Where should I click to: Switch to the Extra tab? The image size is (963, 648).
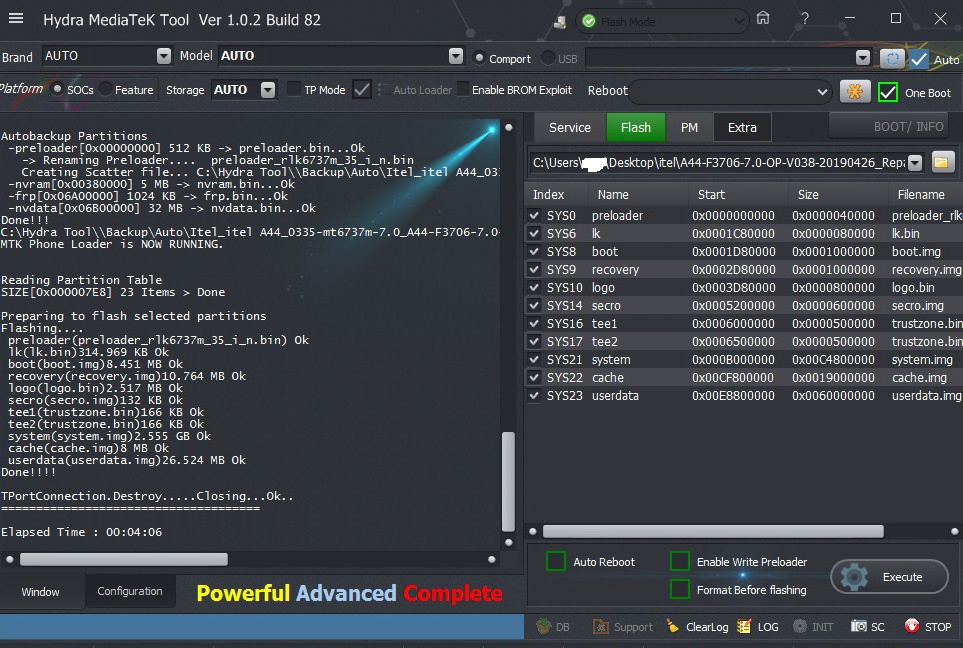point(742,127)
